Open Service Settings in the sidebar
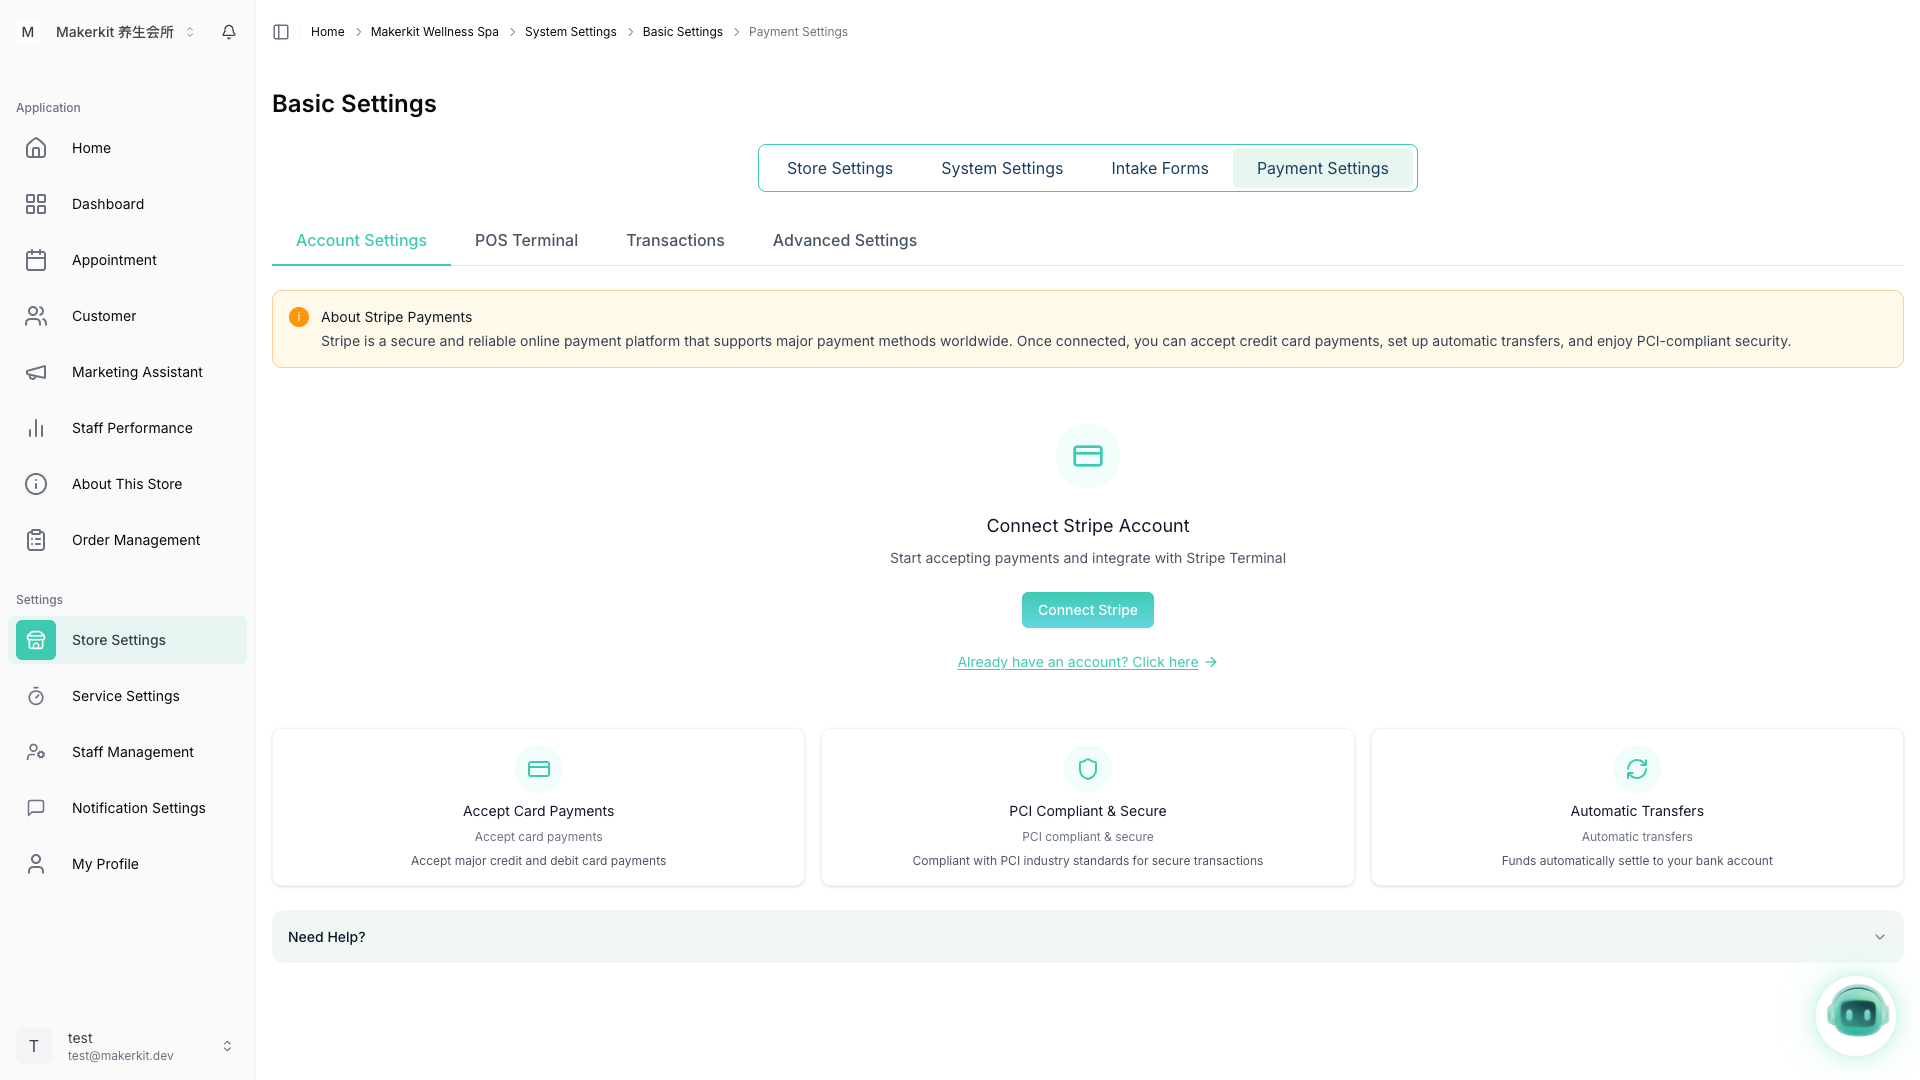The height and width of the screenshot is (1080, 1920). click(125, 696)
